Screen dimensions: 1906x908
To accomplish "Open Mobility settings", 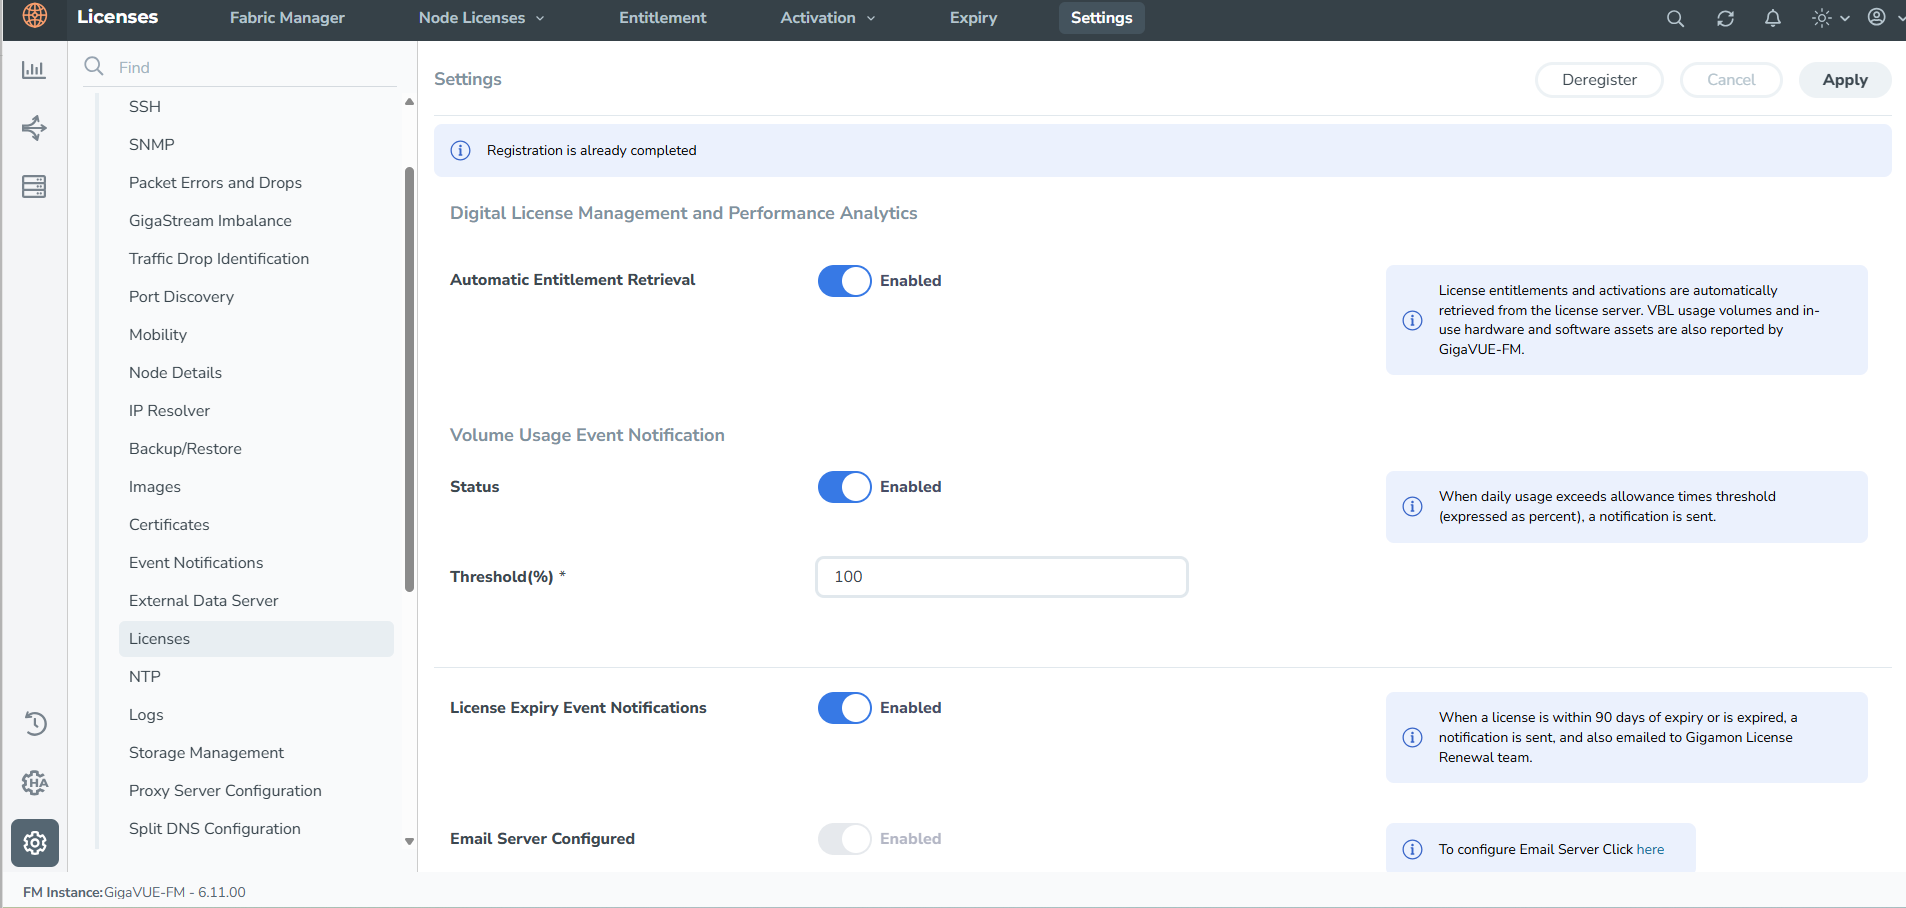I will [x=158, y=334].
